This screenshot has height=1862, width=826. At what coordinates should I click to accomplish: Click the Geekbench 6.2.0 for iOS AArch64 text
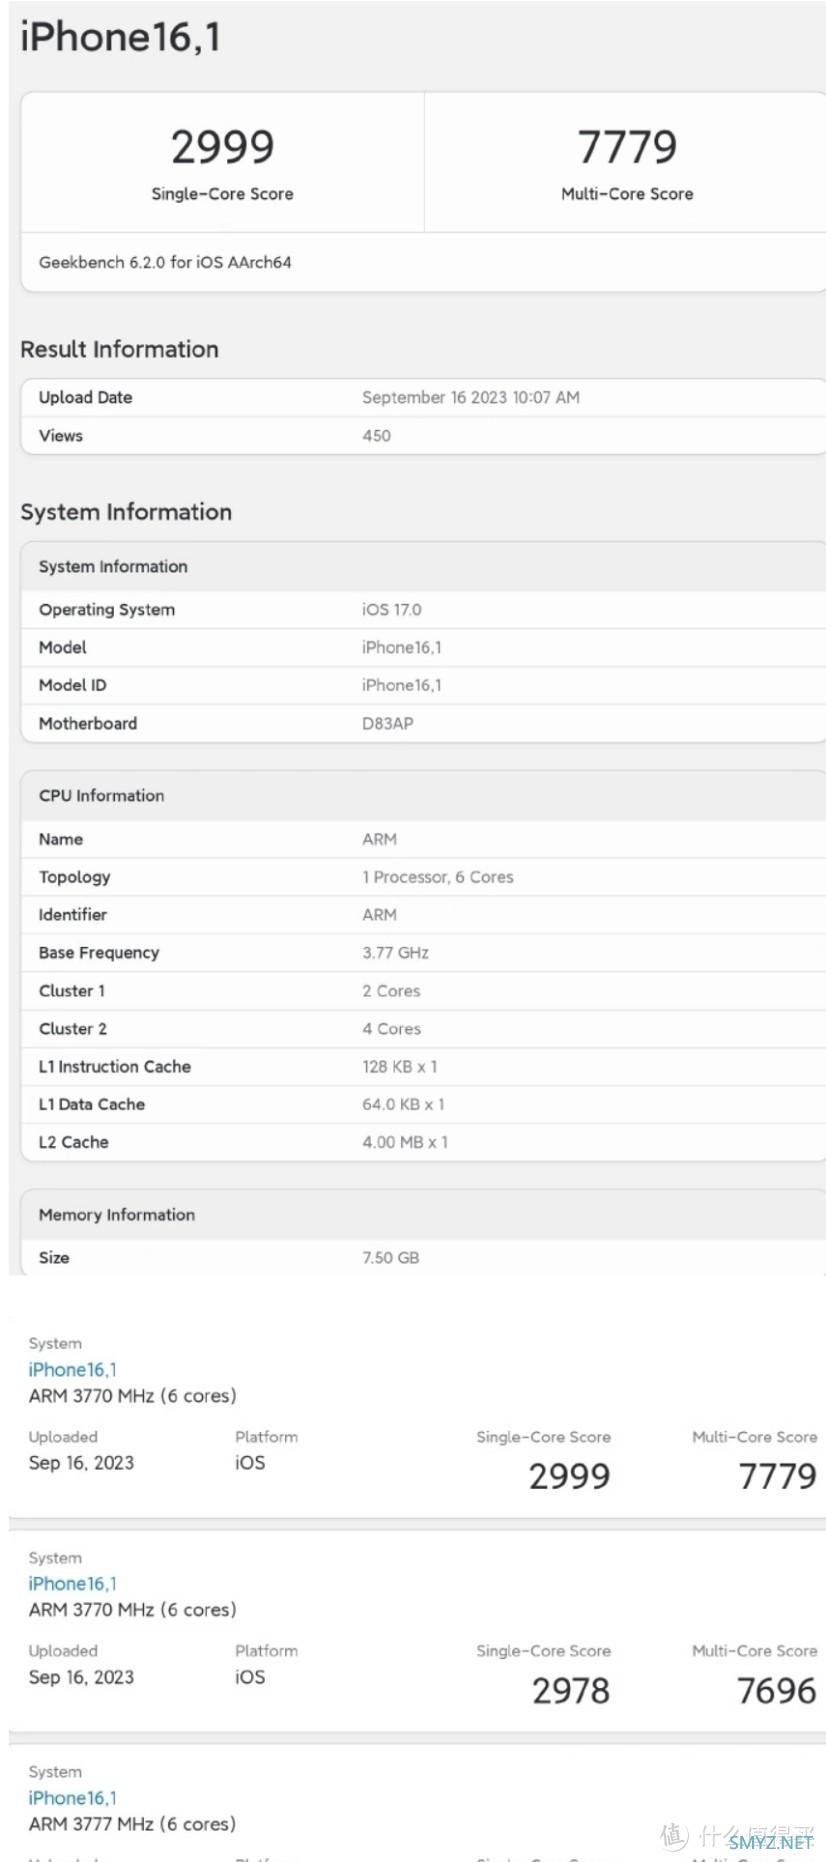click(165, 262)
